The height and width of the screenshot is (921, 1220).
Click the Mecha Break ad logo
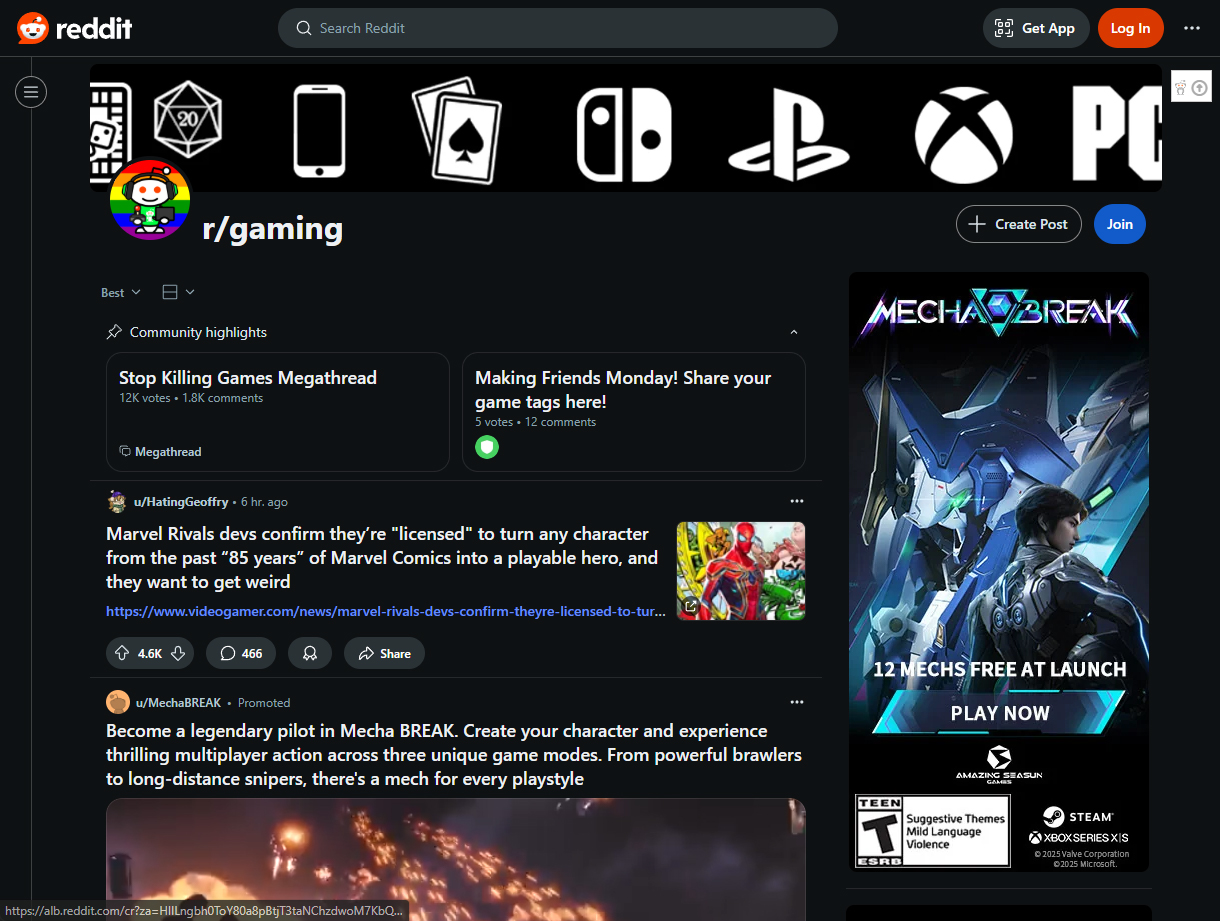point(999,314)
